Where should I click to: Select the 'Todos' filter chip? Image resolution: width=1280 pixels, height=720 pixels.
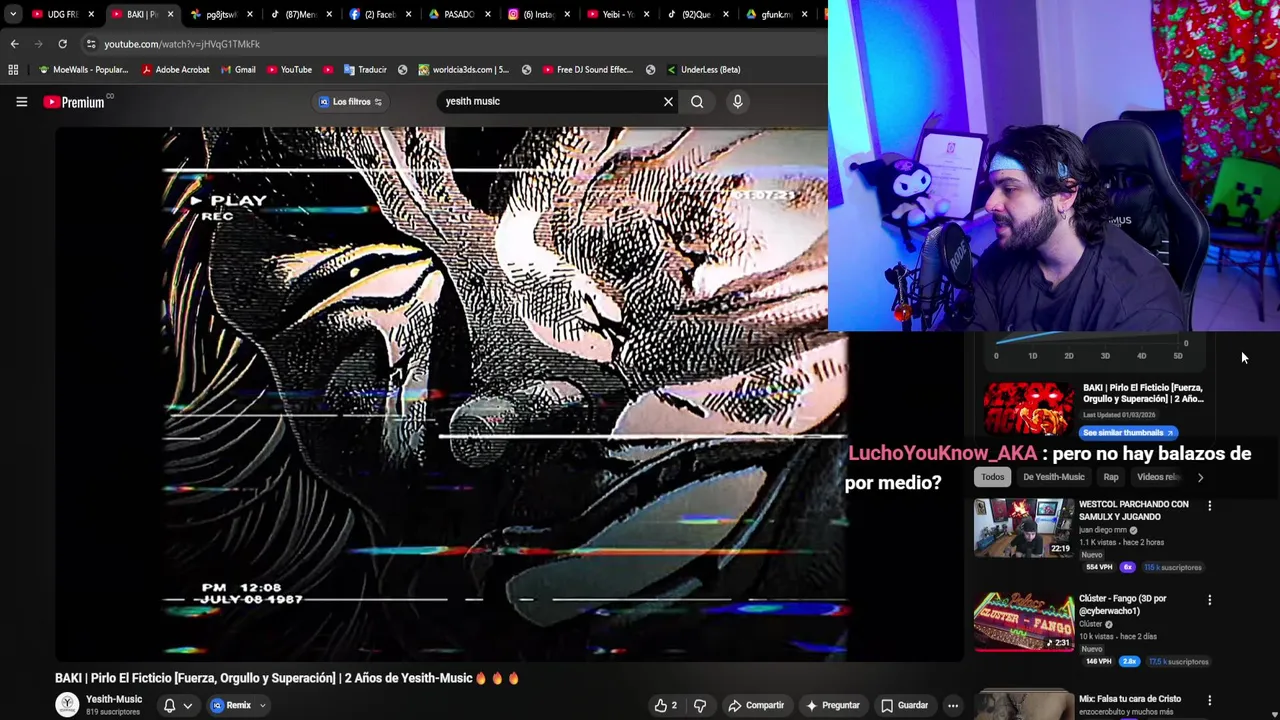click(992, 477)
